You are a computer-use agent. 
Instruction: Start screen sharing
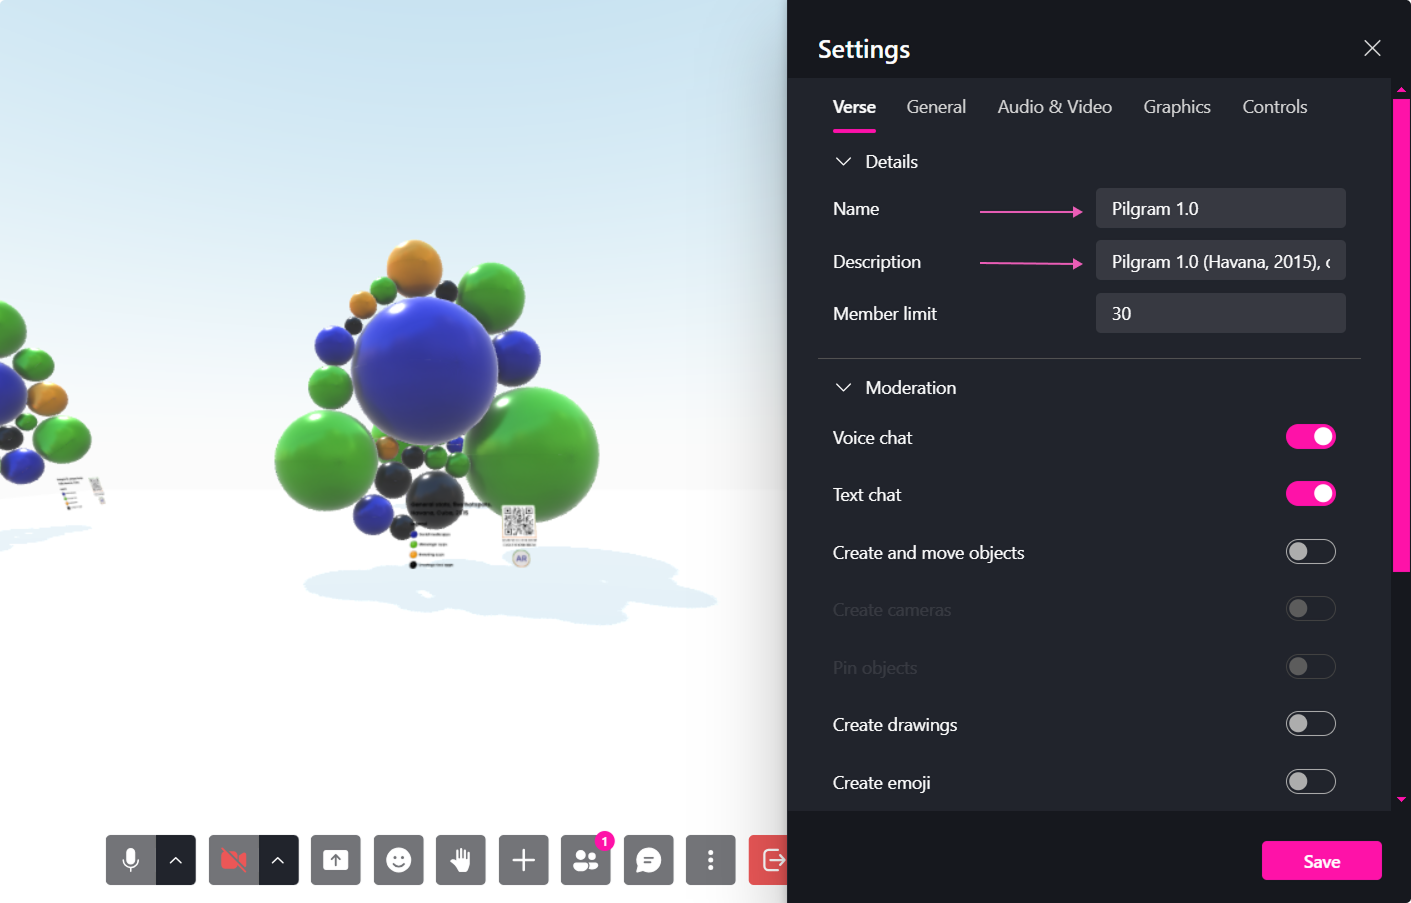[x=335, y=860]
